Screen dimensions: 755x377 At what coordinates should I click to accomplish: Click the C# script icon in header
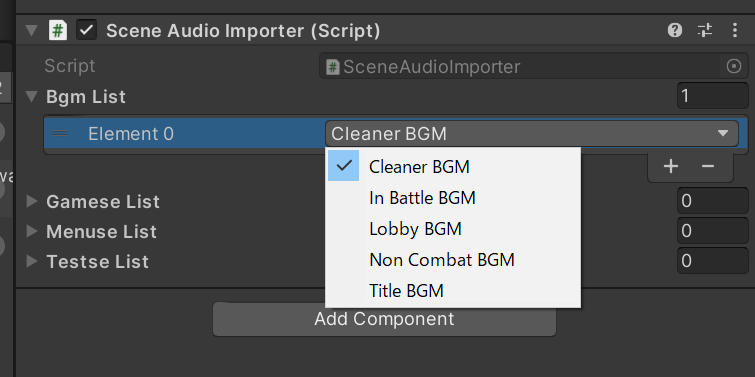[x=58, y=30]
